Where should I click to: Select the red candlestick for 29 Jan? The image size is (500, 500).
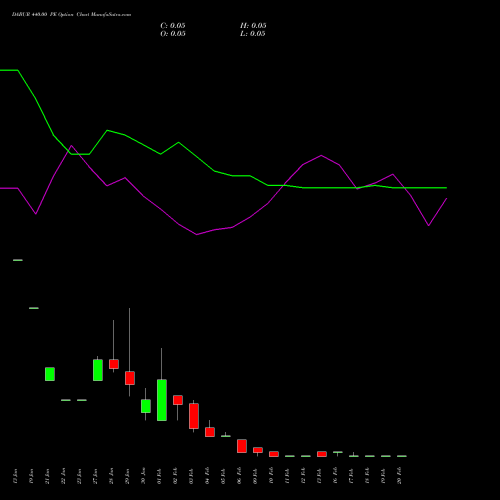130,378
